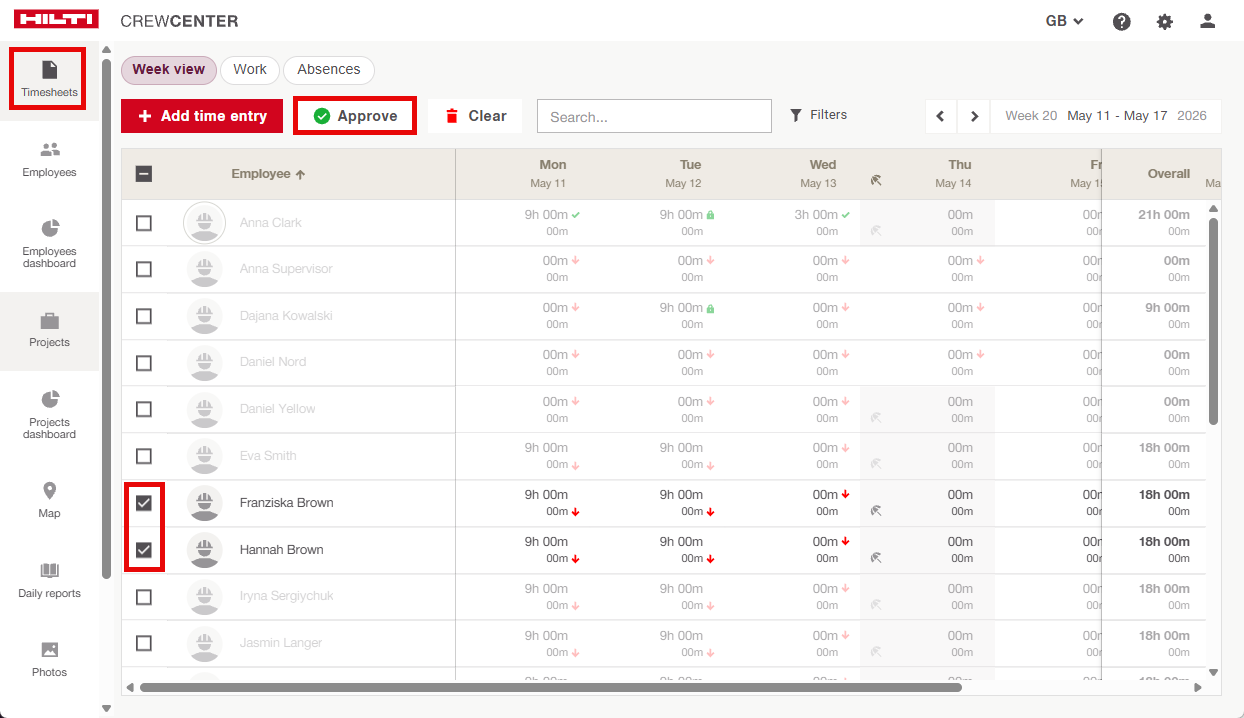The image size is (1244, 718).
Task: Click Anna Clark's overall 21h 00m total
Action: point(1164,215)
